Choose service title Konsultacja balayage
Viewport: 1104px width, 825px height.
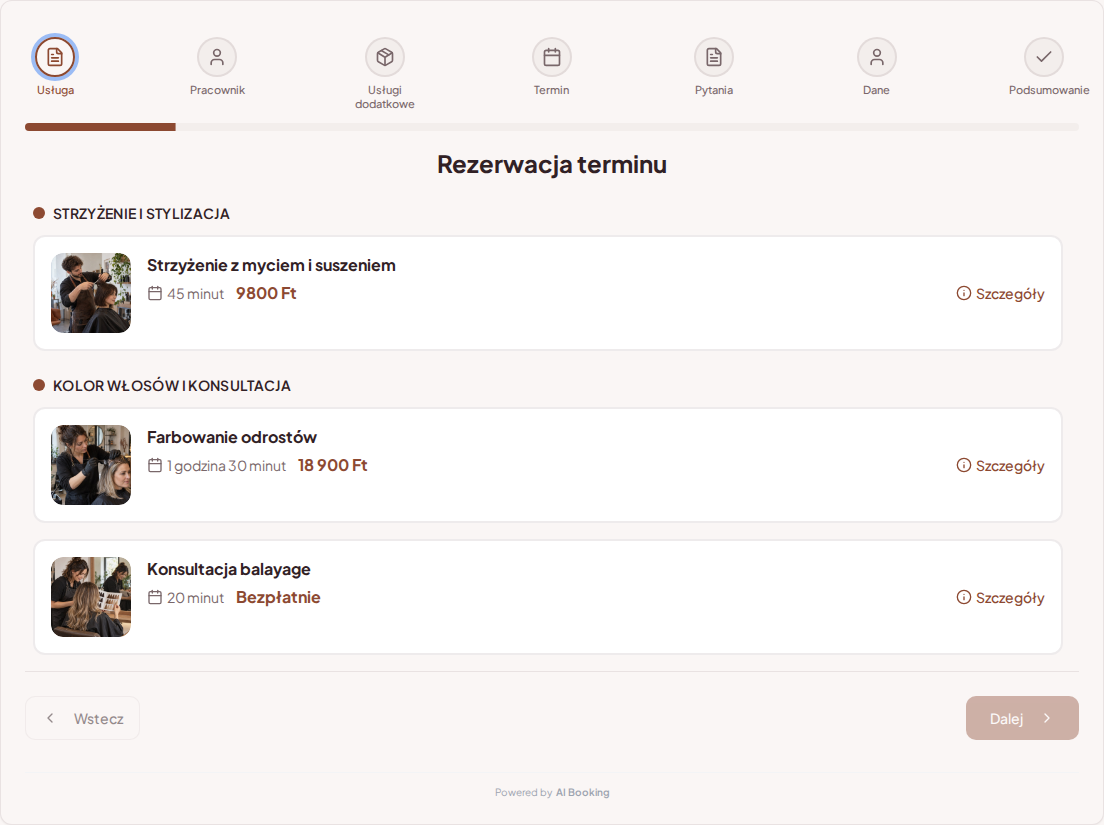point(229,569)
